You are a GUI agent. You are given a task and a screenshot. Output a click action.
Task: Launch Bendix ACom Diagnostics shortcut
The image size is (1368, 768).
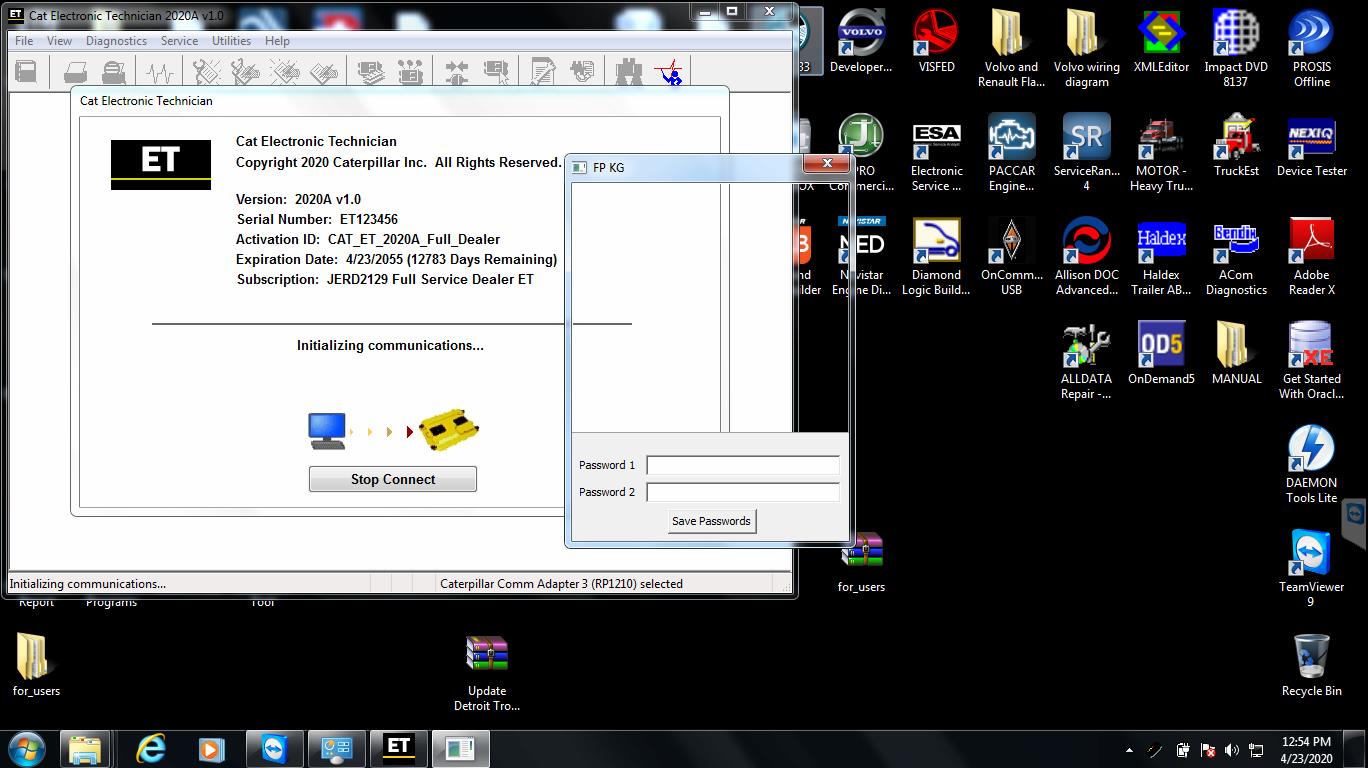[x=1236, y=256]
